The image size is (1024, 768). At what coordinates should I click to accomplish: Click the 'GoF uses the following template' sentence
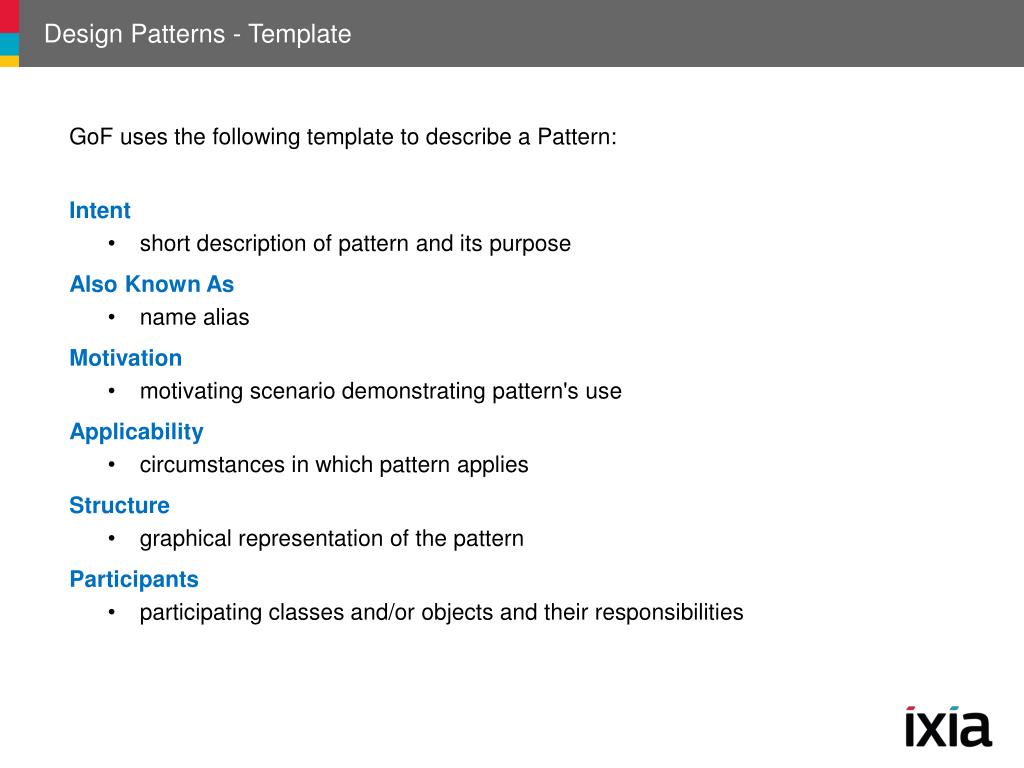(343, 137)
